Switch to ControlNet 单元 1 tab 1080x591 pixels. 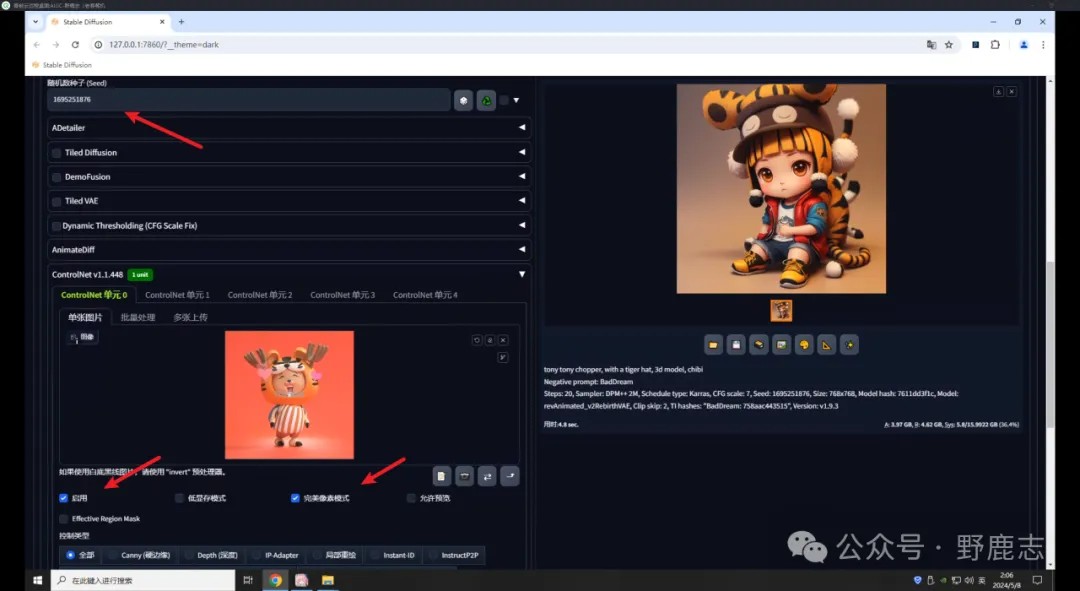(177, 295)
